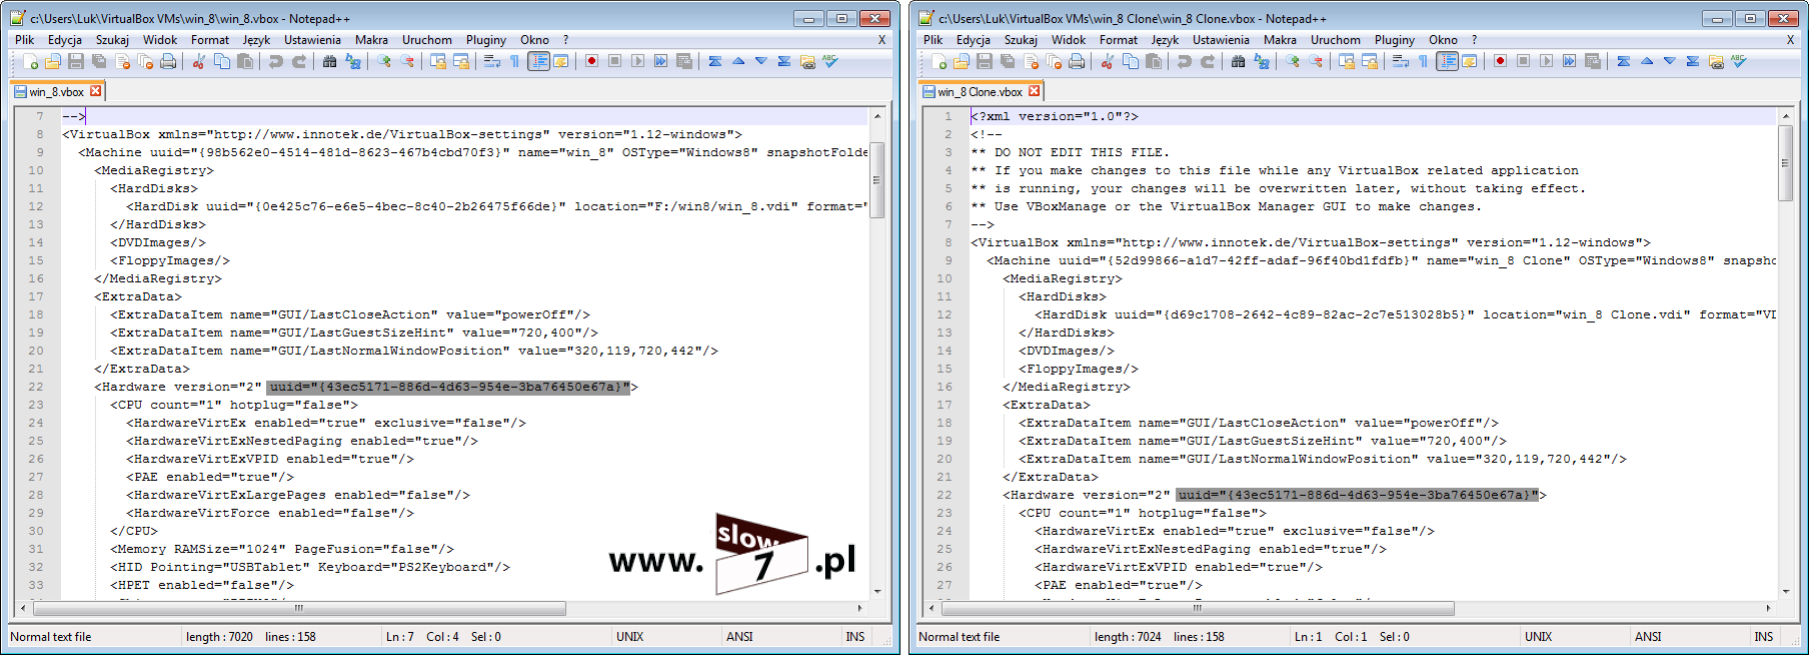Click Close All icon in win_8 Clone window
Image resolution: width=1818 pixels, height=658 pixels.
[1054, 62]
